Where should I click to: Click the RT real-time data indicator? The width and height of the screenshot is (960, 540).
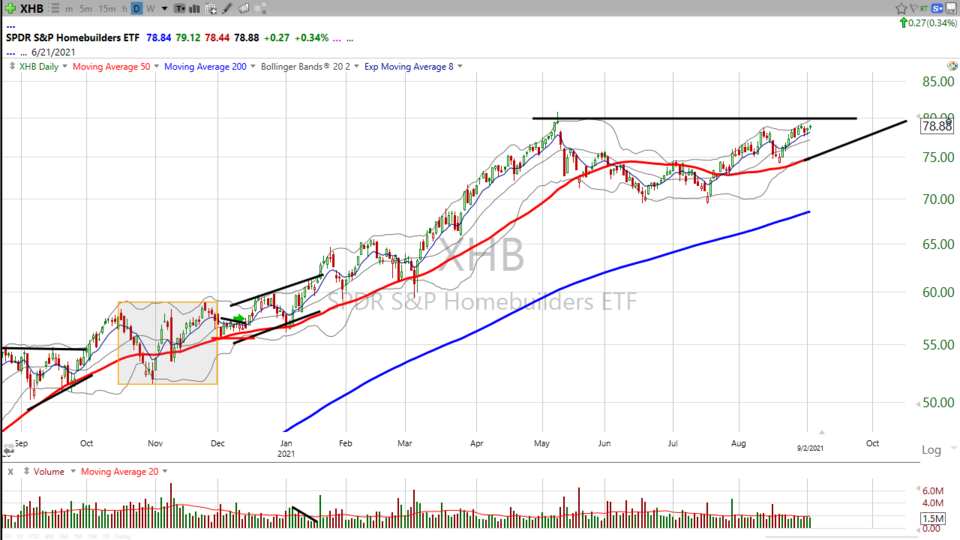click(x=924, y=9)
